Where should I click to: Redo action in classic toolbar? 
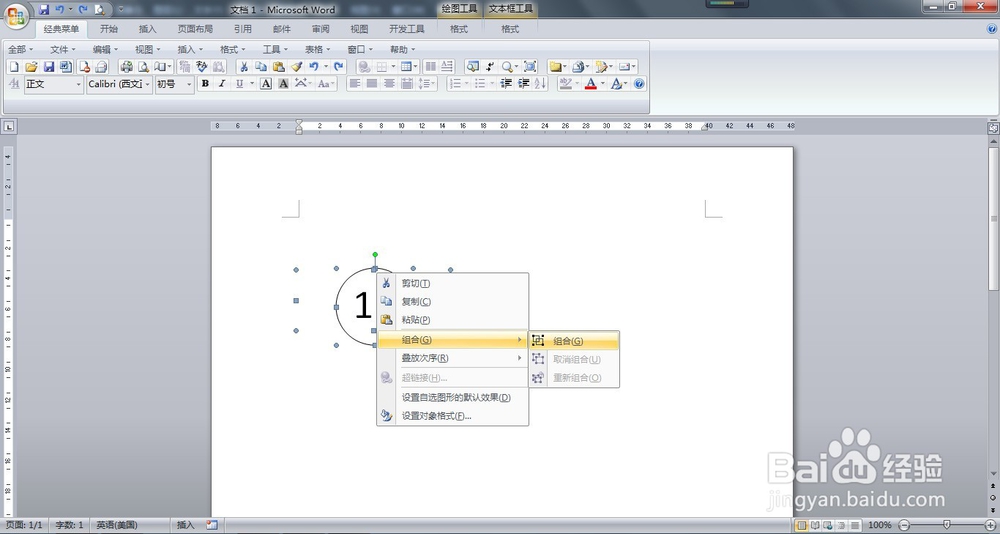tap(339, 66)
